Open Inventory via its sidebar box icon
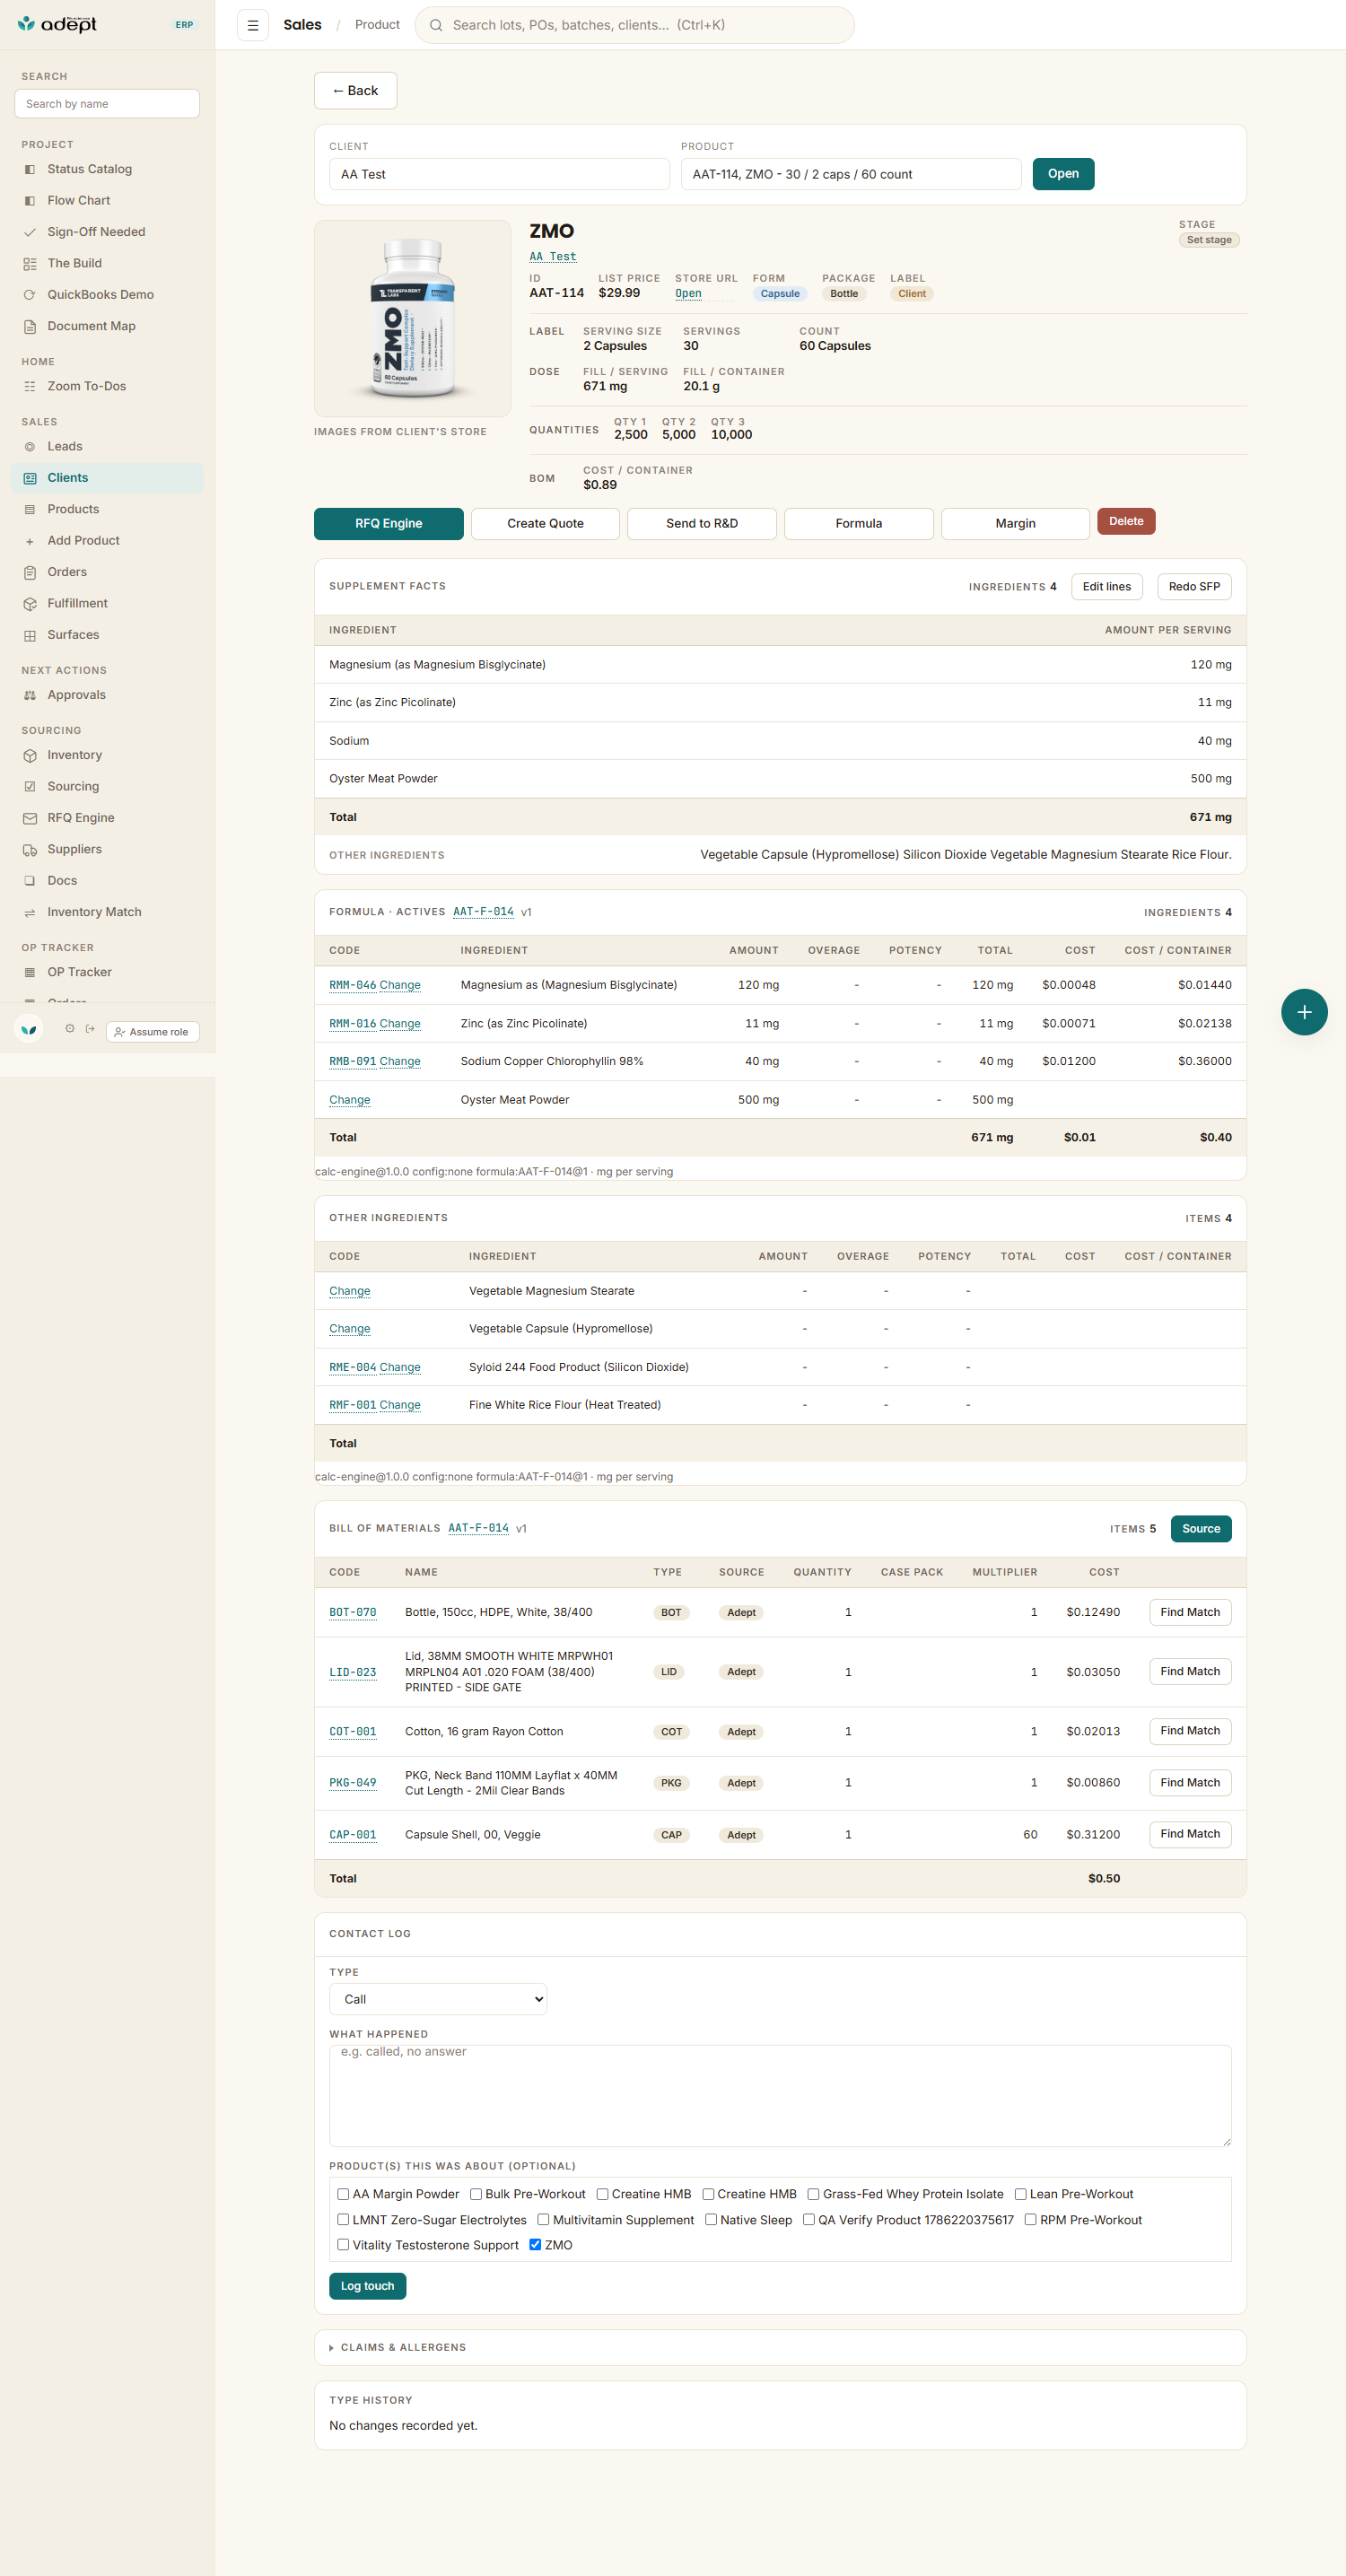1346x2576 pixels. [30, 755]
